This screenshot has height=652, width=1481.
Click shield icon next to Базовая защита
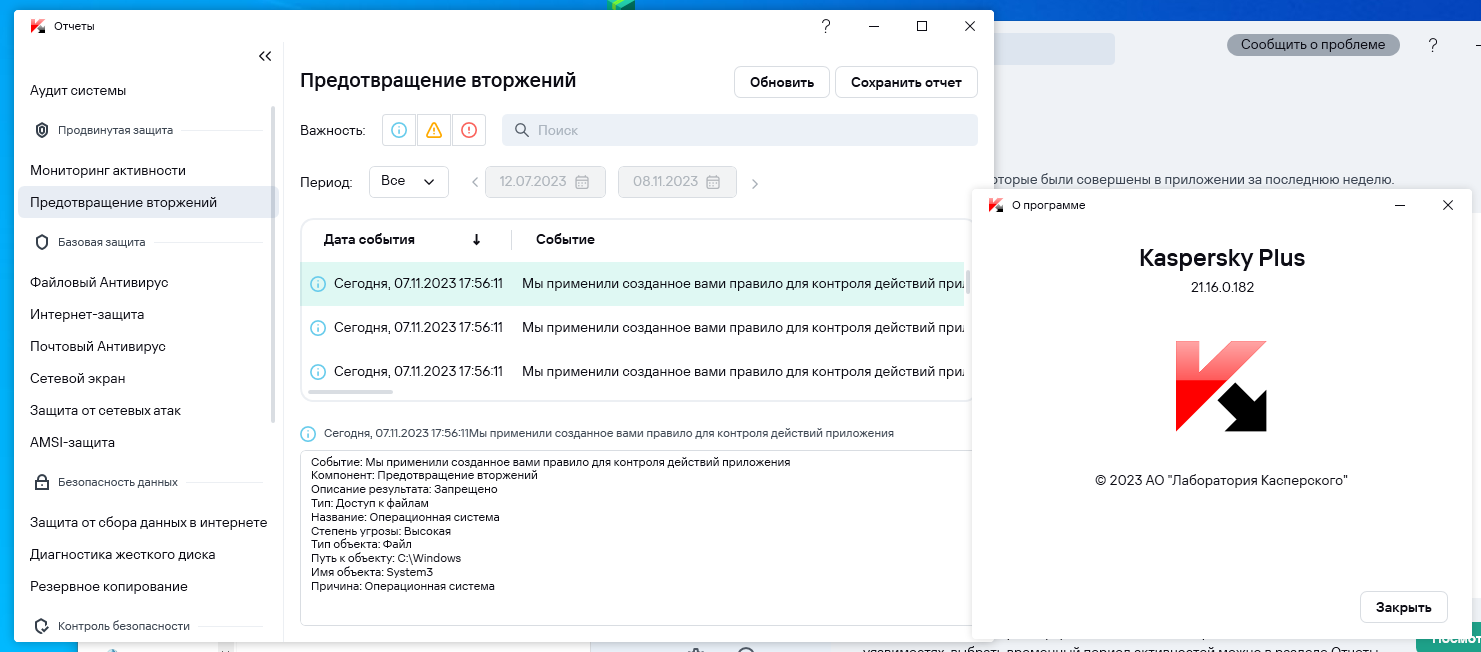pyautogui.click(x=42, y=242)
